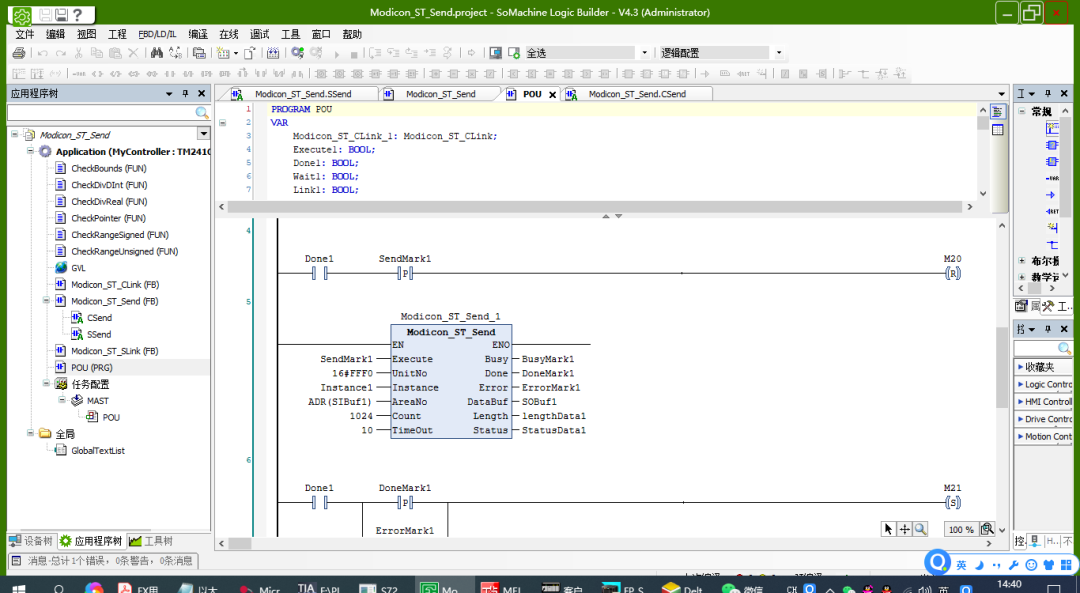Viewport: 1080px width, 593px height.
Task: Click the messages status bar error summary
Action: click(x=103, y=561)
